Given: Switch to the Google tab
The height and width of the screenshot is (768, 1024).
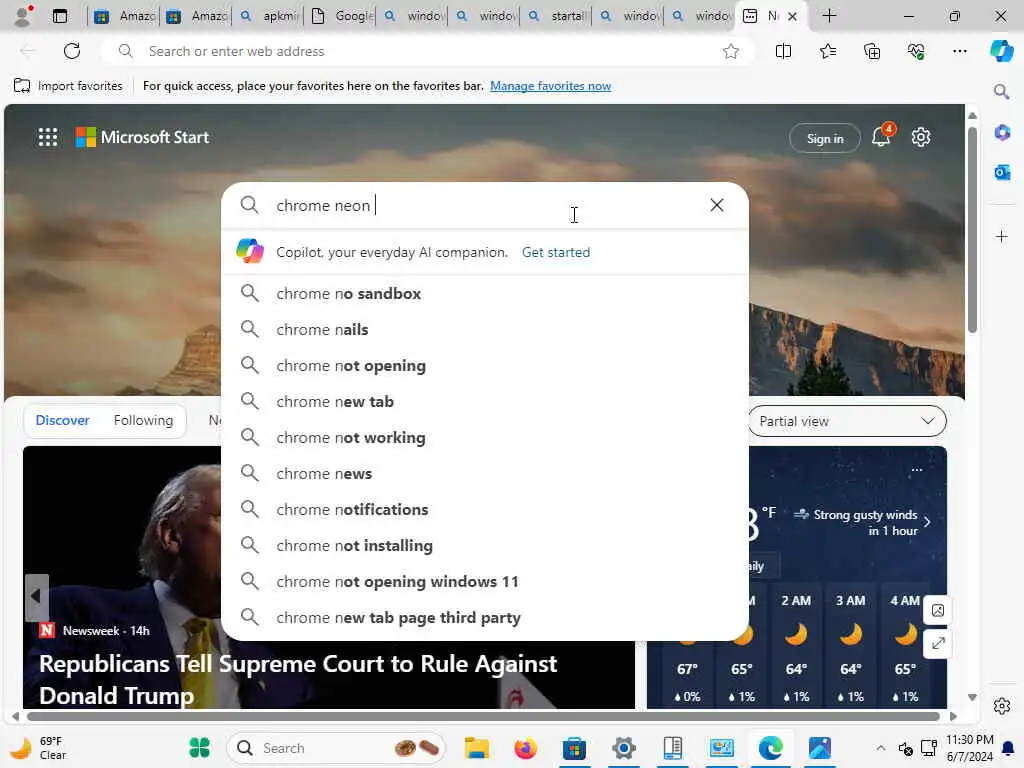Looking at the screenshot, I should (x=340, y=16).
